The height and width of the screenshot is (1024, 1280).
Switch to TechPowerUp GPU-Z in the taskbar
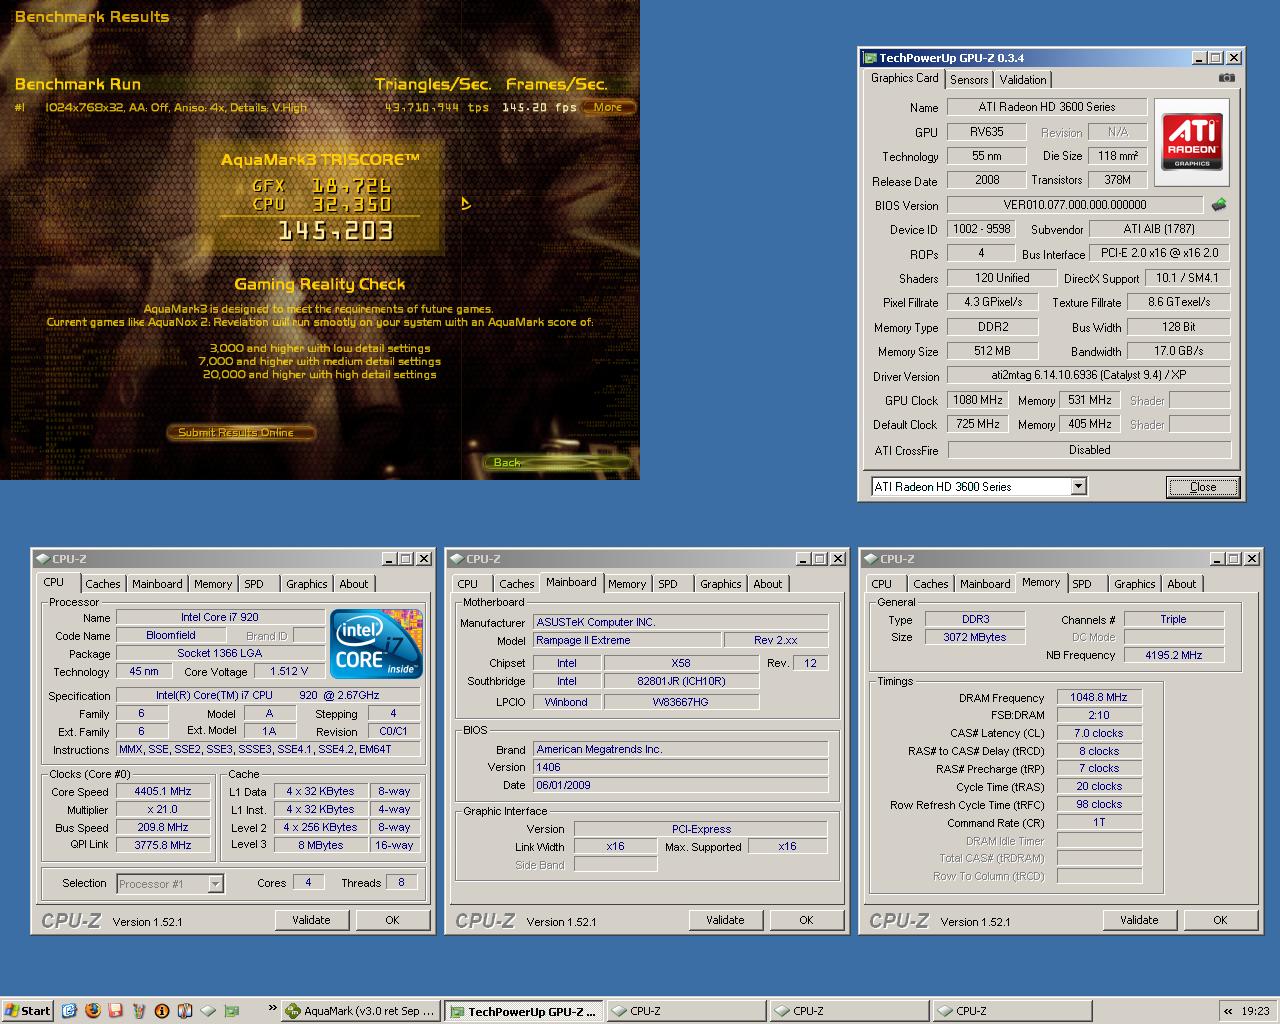pos(524,1011)
